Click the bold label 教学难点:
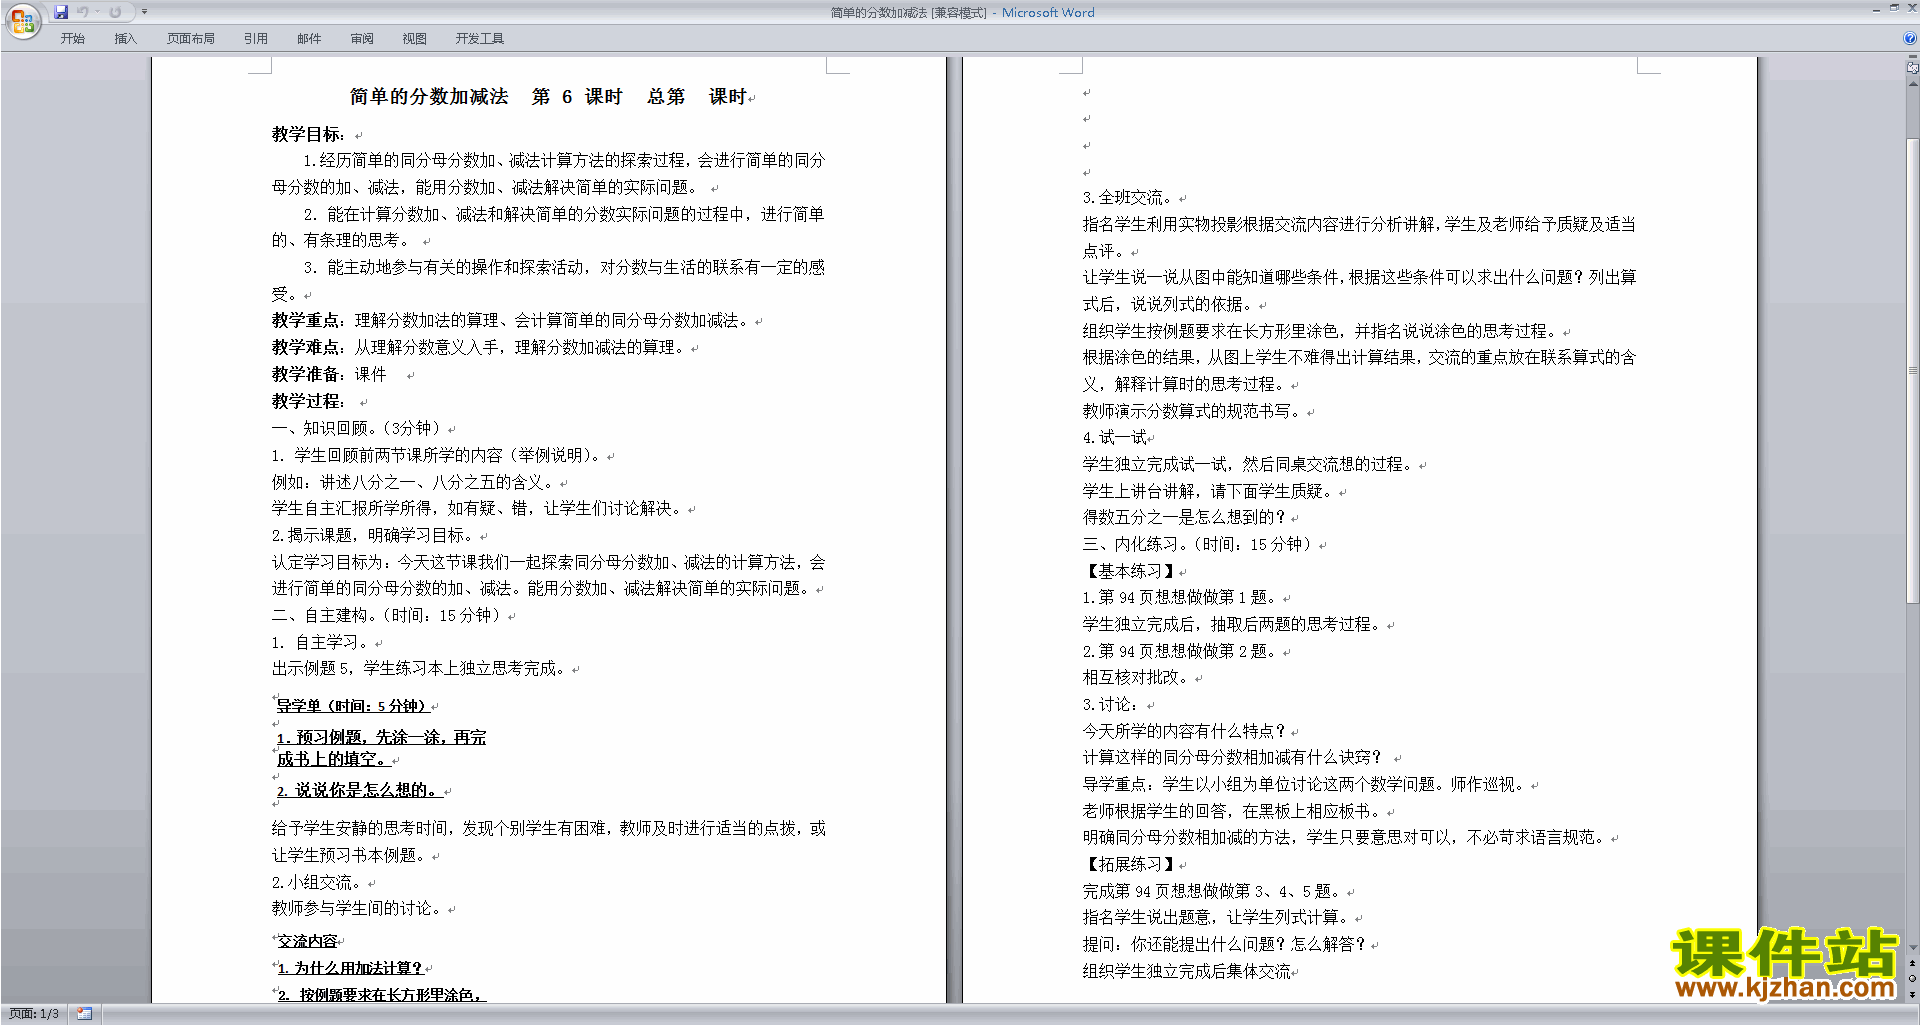Image resolution: width=1920 pixels, height=1025 pixels. 308,347
